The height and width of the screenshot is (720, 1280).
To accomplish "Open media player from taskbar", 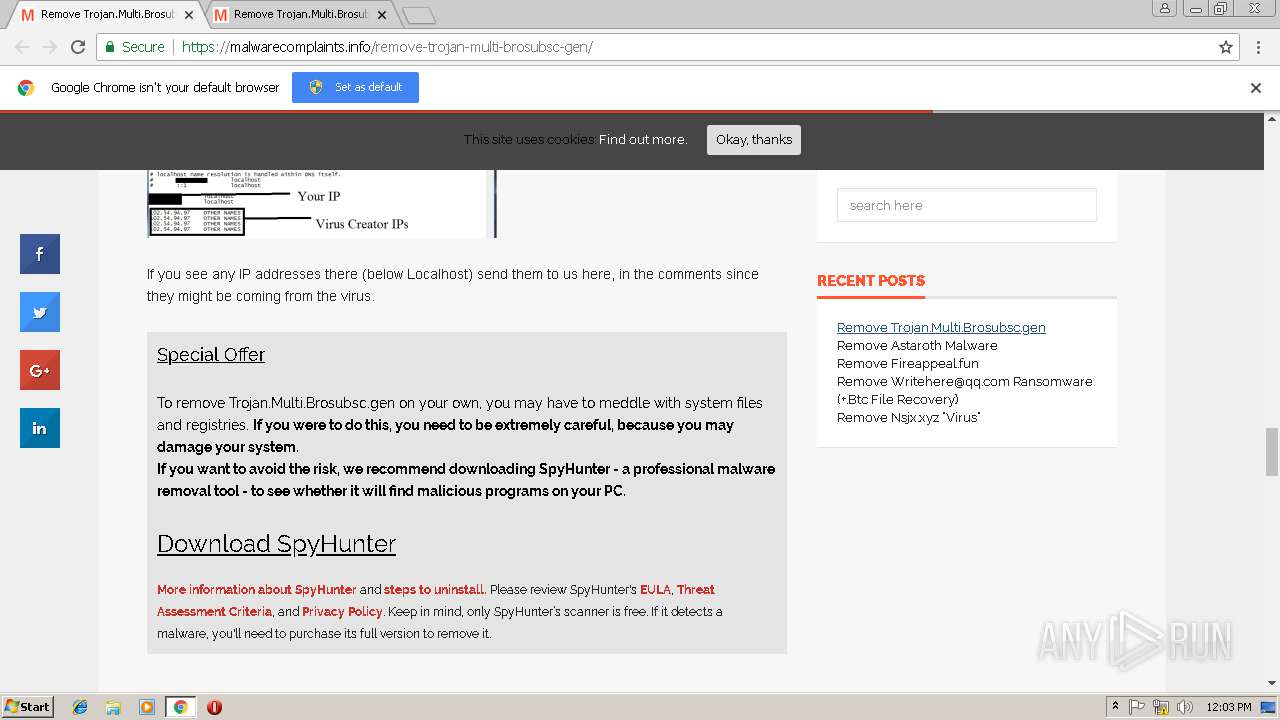I will [x=147, y=707].
